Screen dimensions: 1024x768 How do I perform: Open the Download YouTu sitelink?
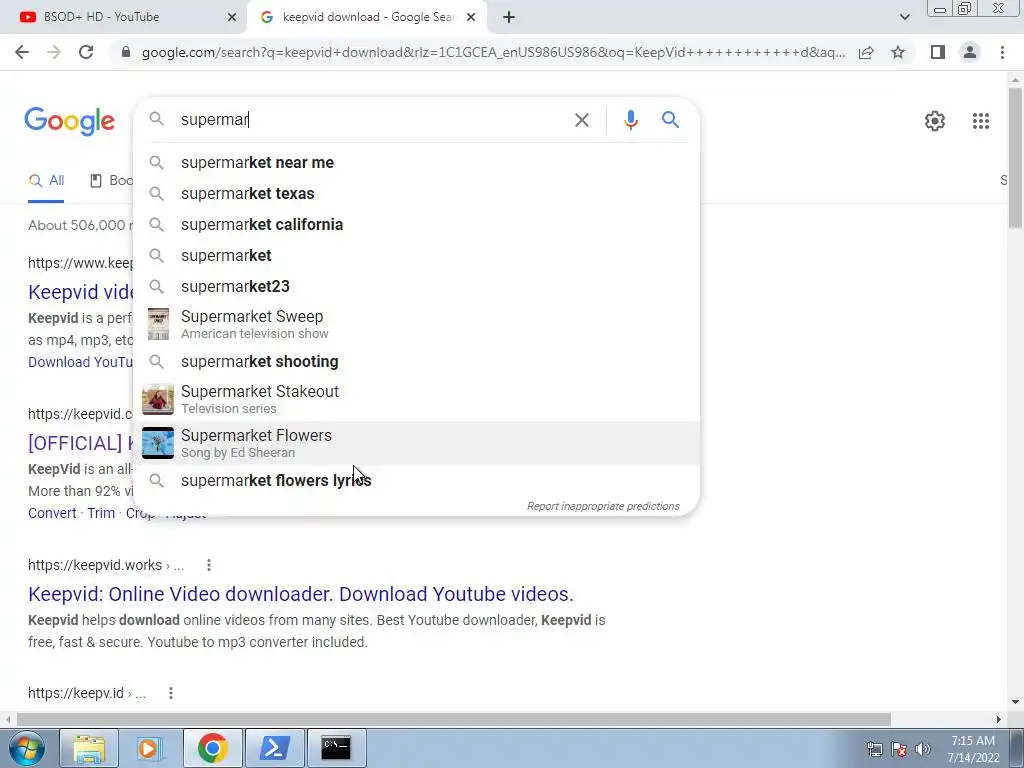click(x=80, y=362)
